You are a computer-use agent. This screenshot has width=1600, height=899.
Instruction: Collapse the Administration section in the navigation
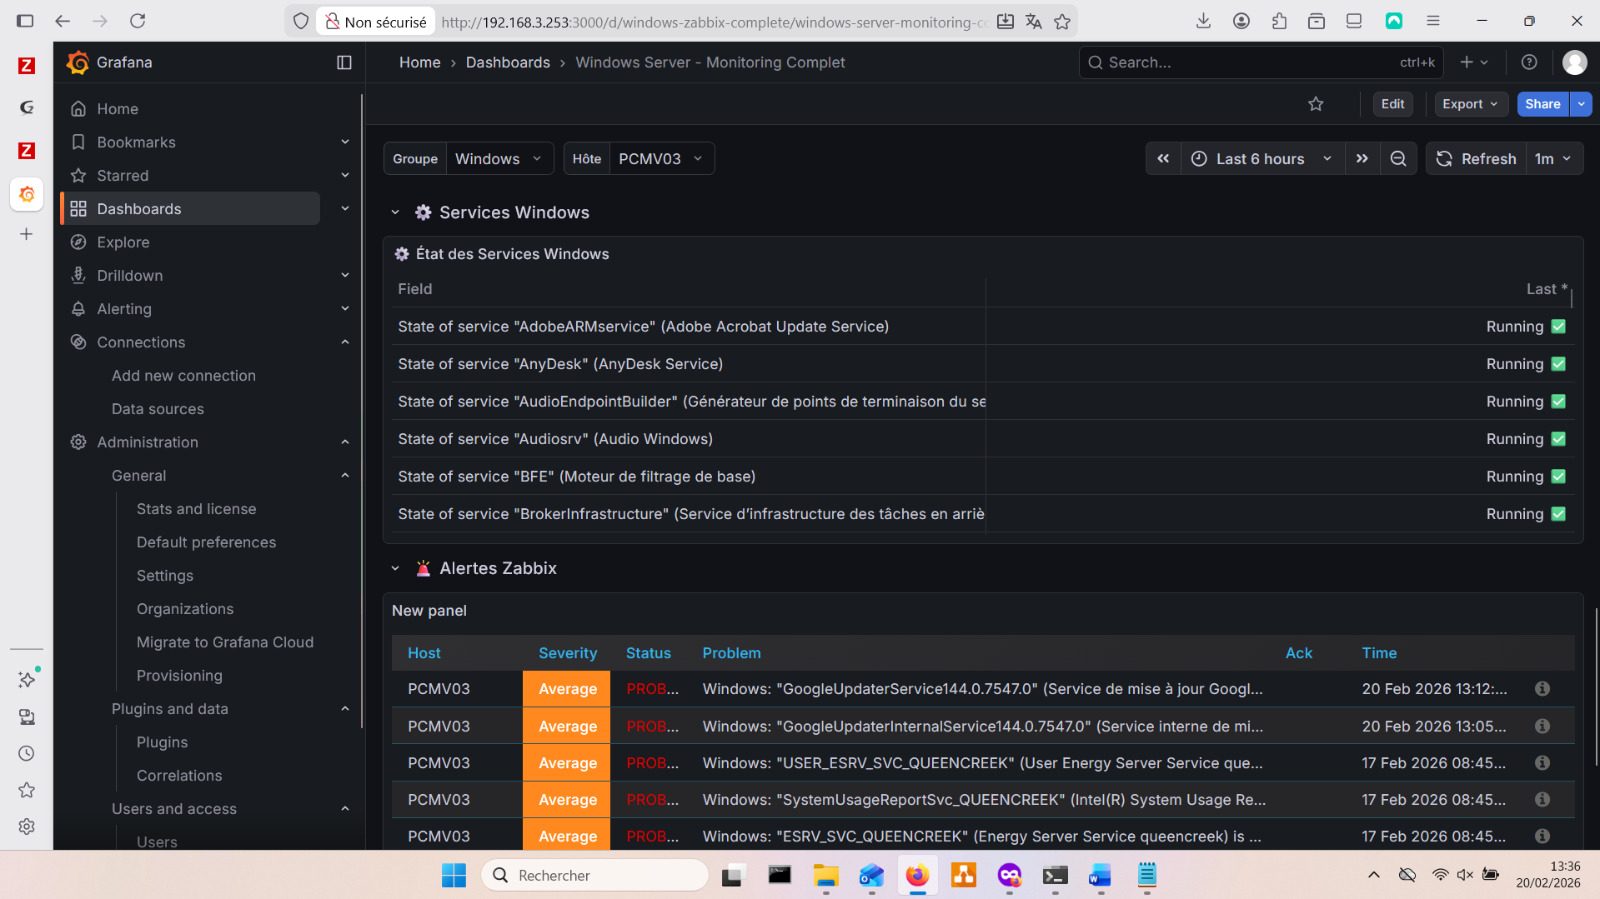tap(345, 442)
